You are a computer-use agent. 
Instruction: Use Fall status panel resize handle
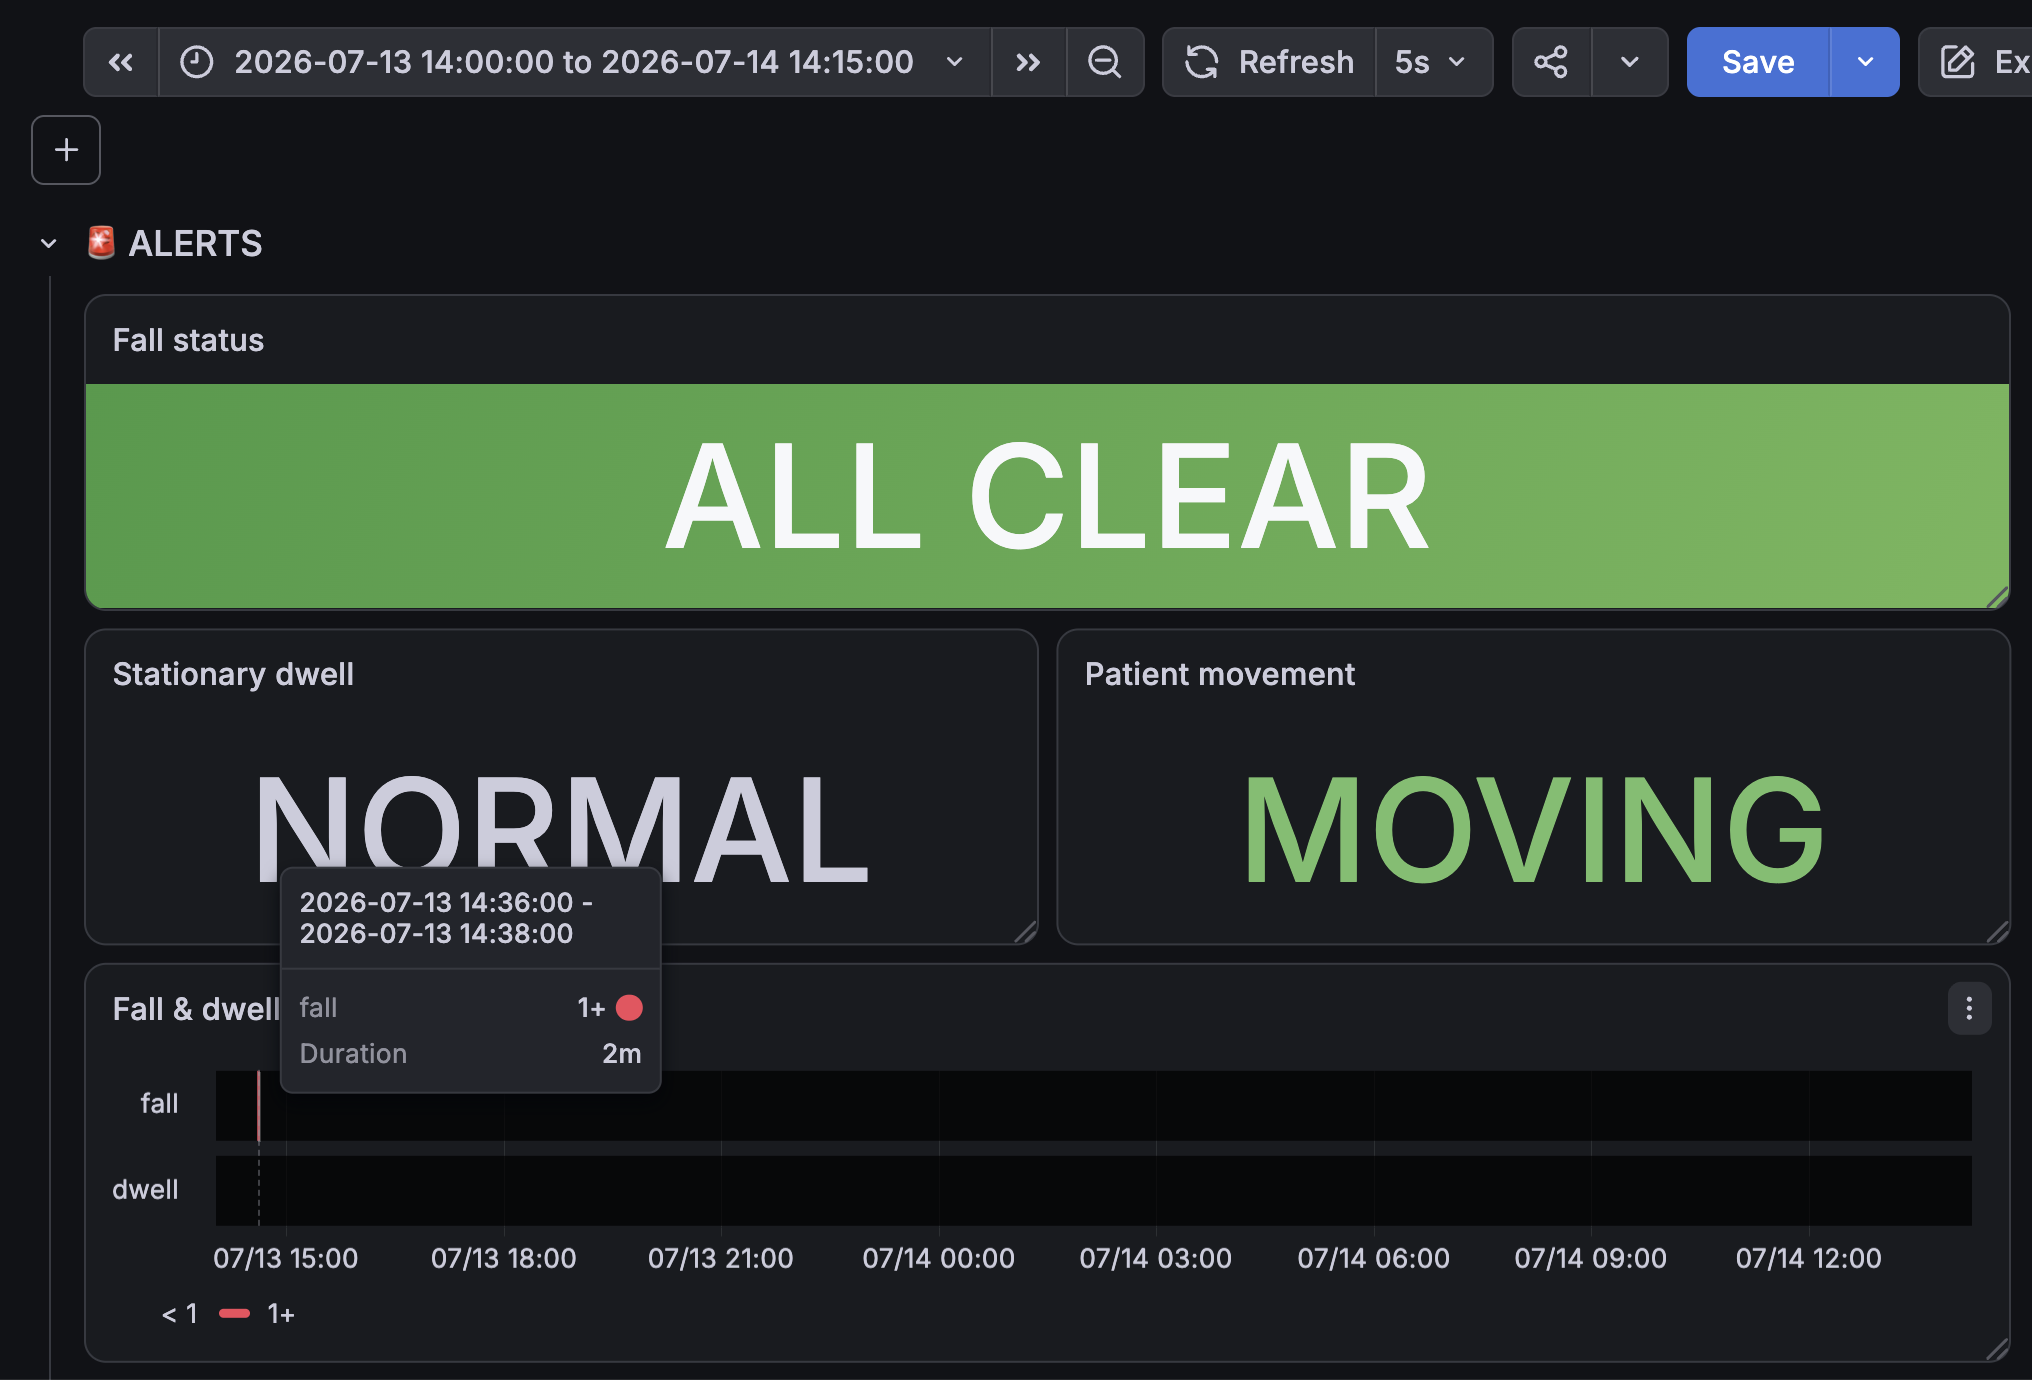pyautogui.click(x=1997, y=597)
